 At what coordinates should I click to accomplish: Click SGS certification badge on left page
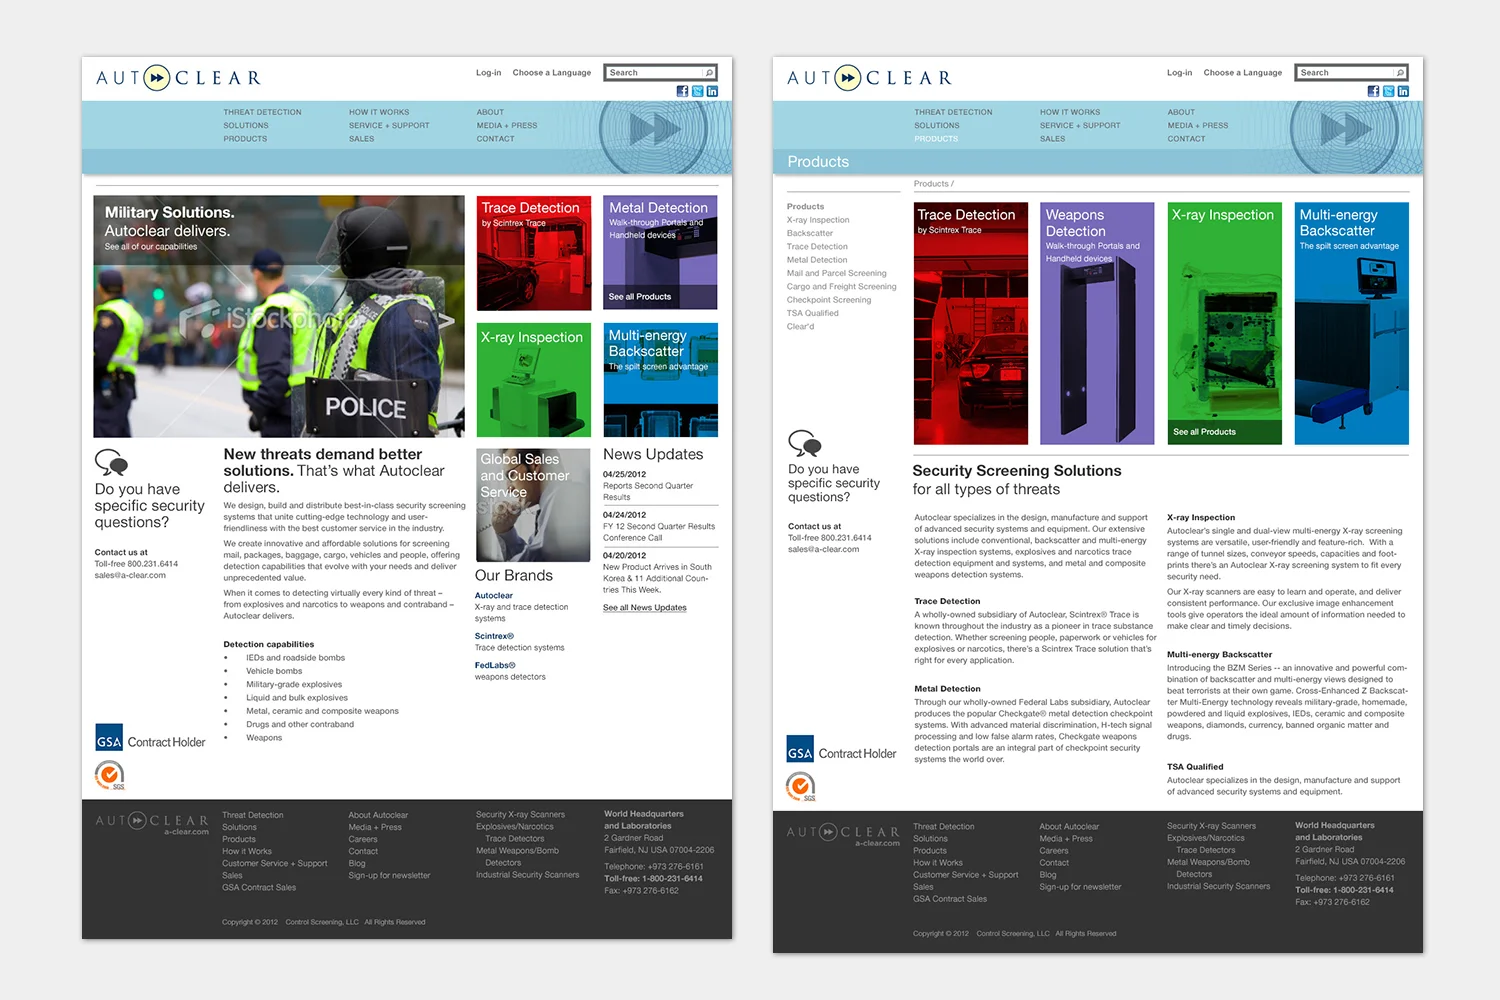[x=110, y=775]
